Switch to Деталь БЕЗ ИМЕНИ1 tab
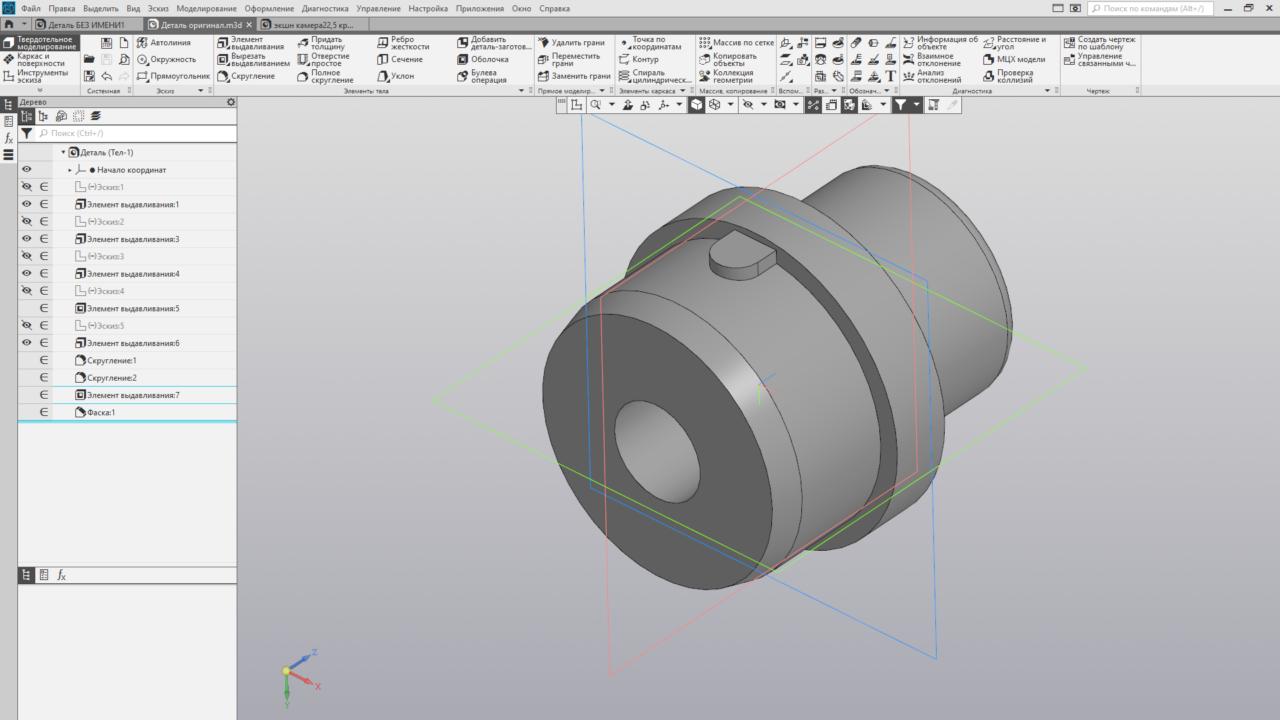The image size is (1280, 720). [87, 23]
